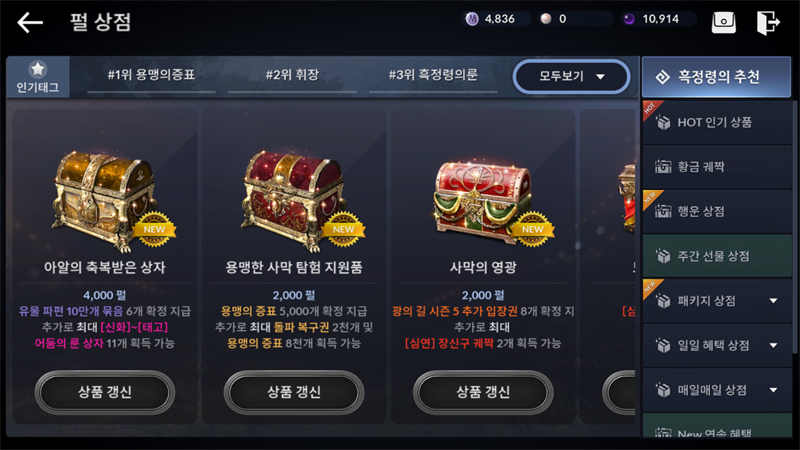
Task: Click the white pearl currency icon
Action: point(546,19)
